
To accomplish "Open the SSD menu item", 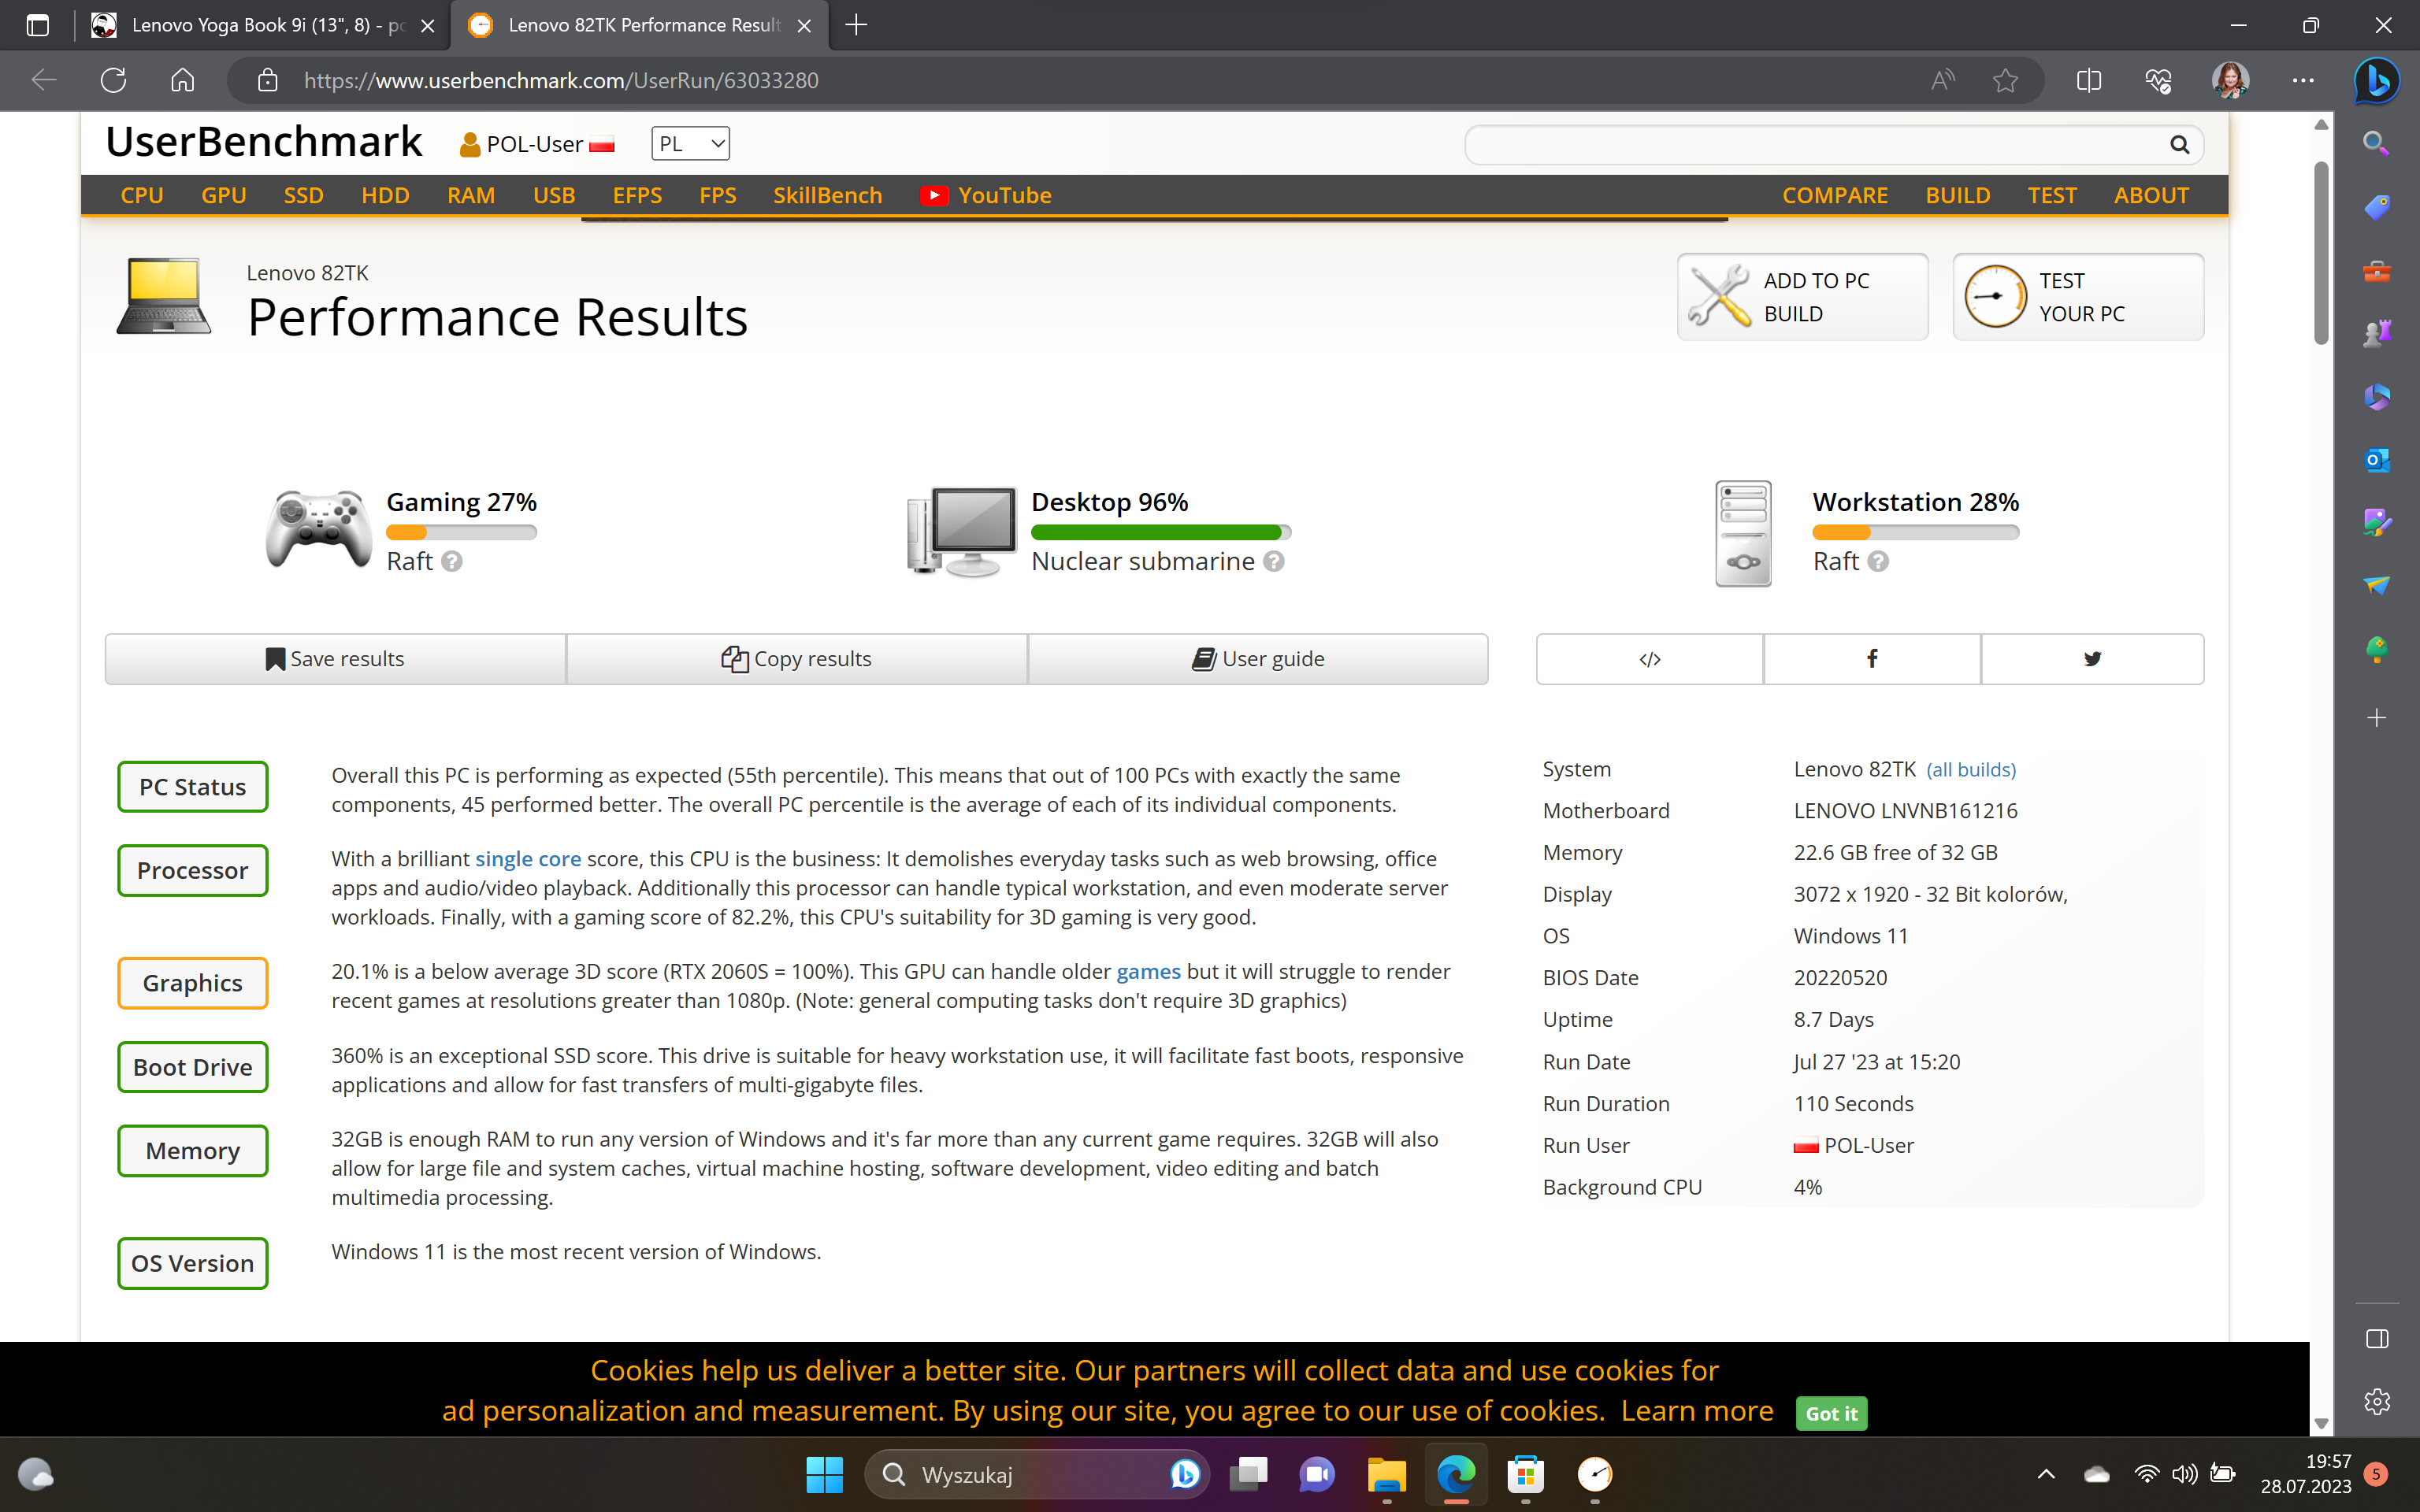I will tap(303, 195).
